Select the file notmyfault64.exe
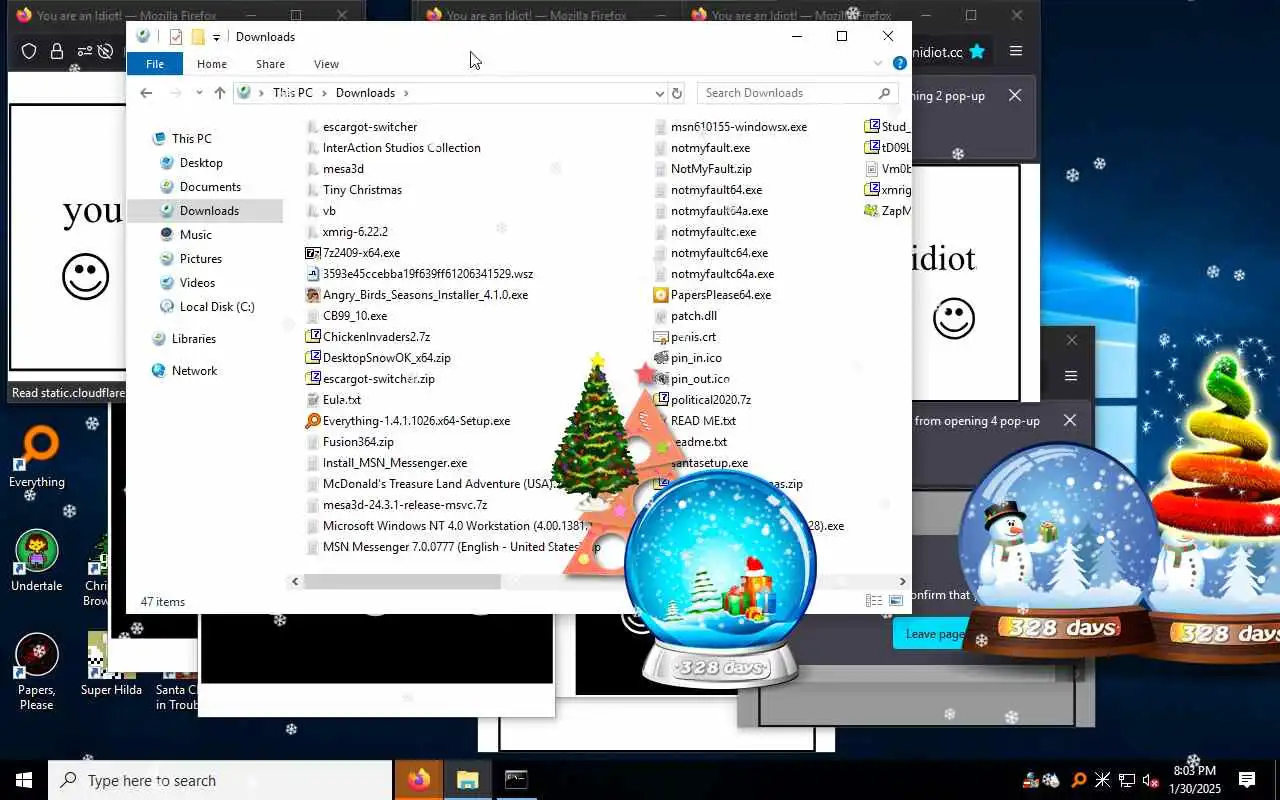The width and height of the screenshot is (1280, 800). pos(716,190)
